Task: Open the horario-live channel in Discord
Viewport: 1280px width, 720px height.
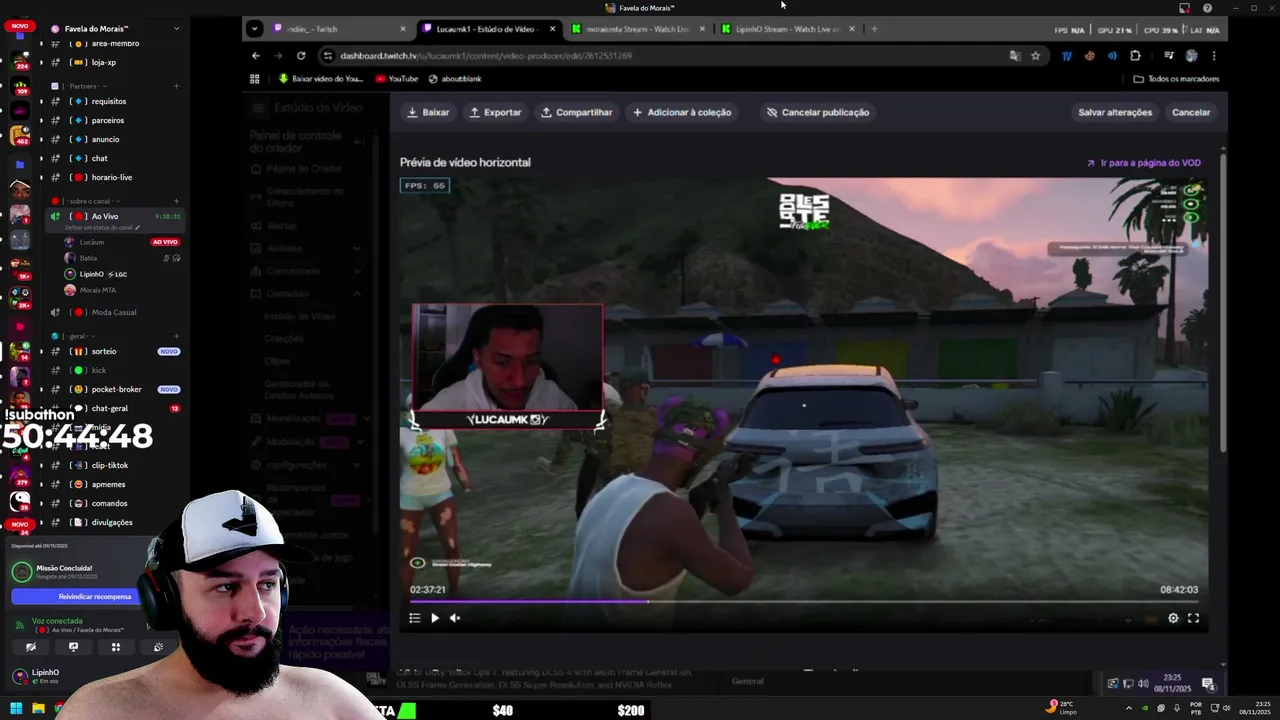Action: tap(110, 177)
